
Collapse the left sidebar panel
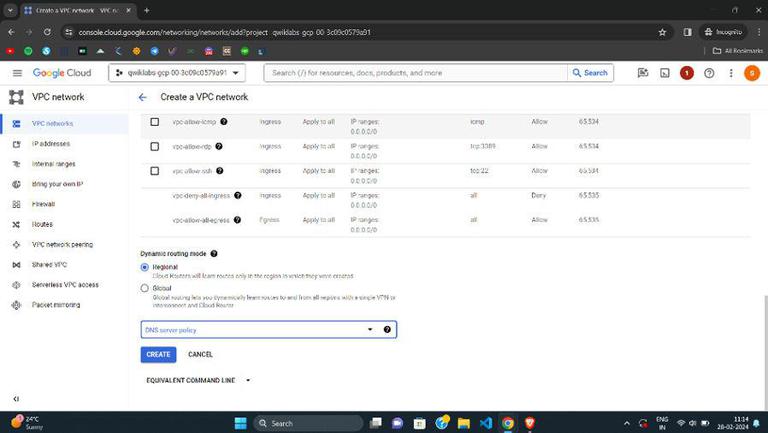point(16,399)
